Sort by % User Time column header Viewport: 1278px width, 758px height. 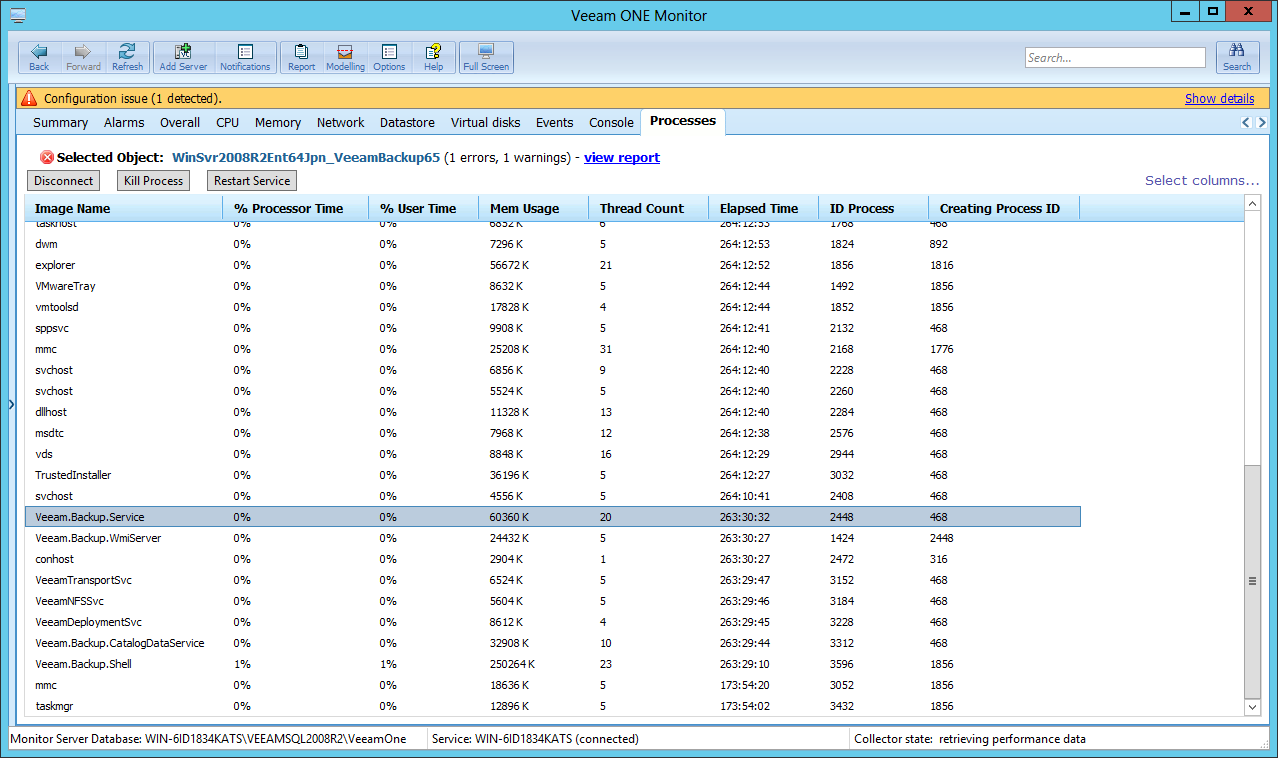tap(424, 208)
